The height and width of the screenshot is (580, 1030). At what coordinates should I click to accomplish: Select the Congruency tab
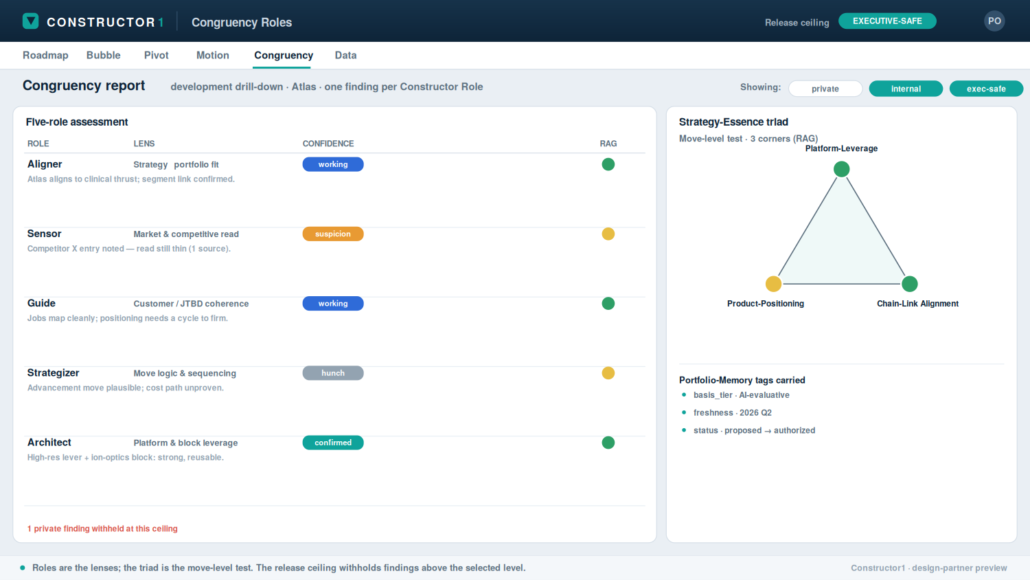tap(284, 55)
